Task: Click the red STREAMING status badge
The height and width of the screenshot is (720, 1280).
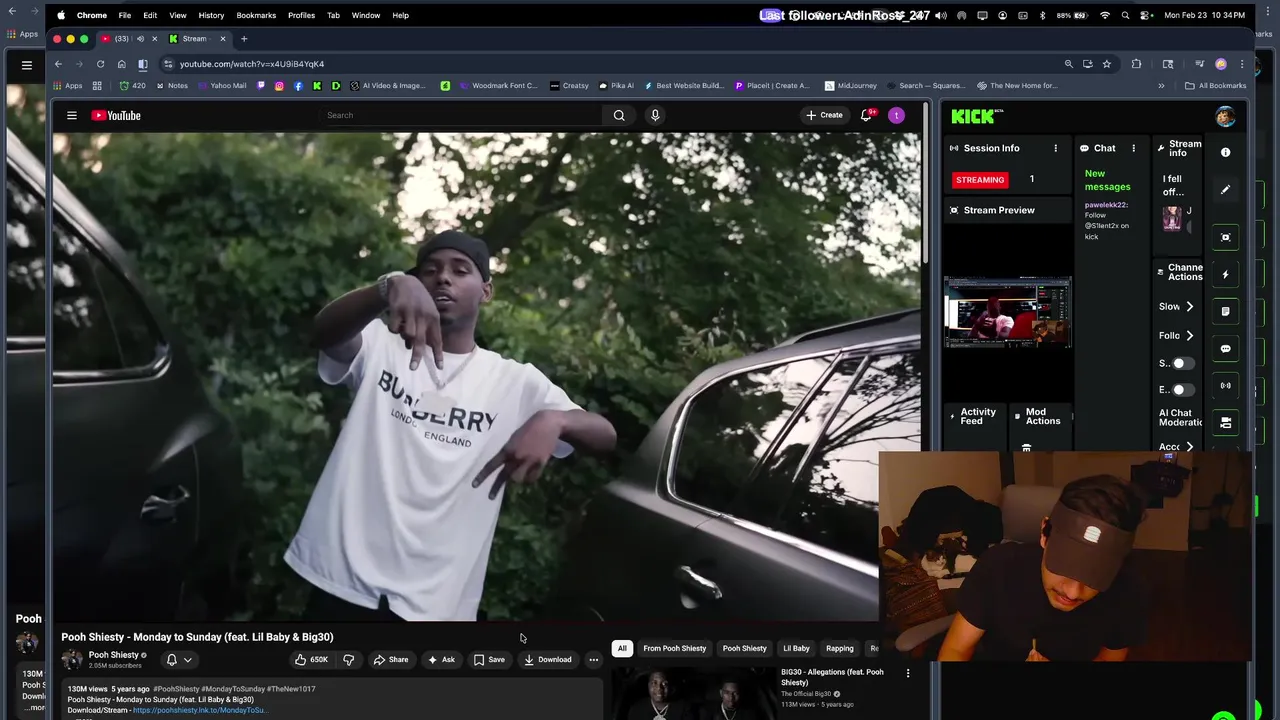Action: coord(980,180)
